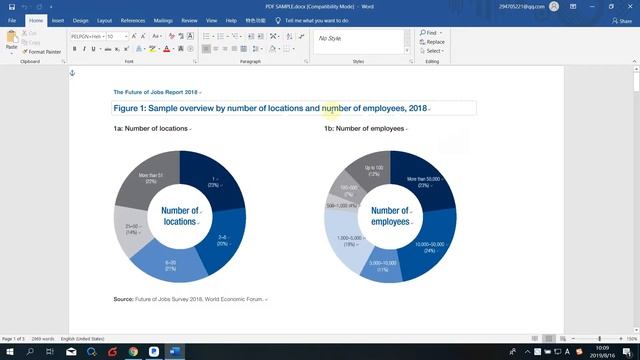Screen dimensions: 640x360
Task: Open the Bullets list dropdown
Action: coord(213,37)
